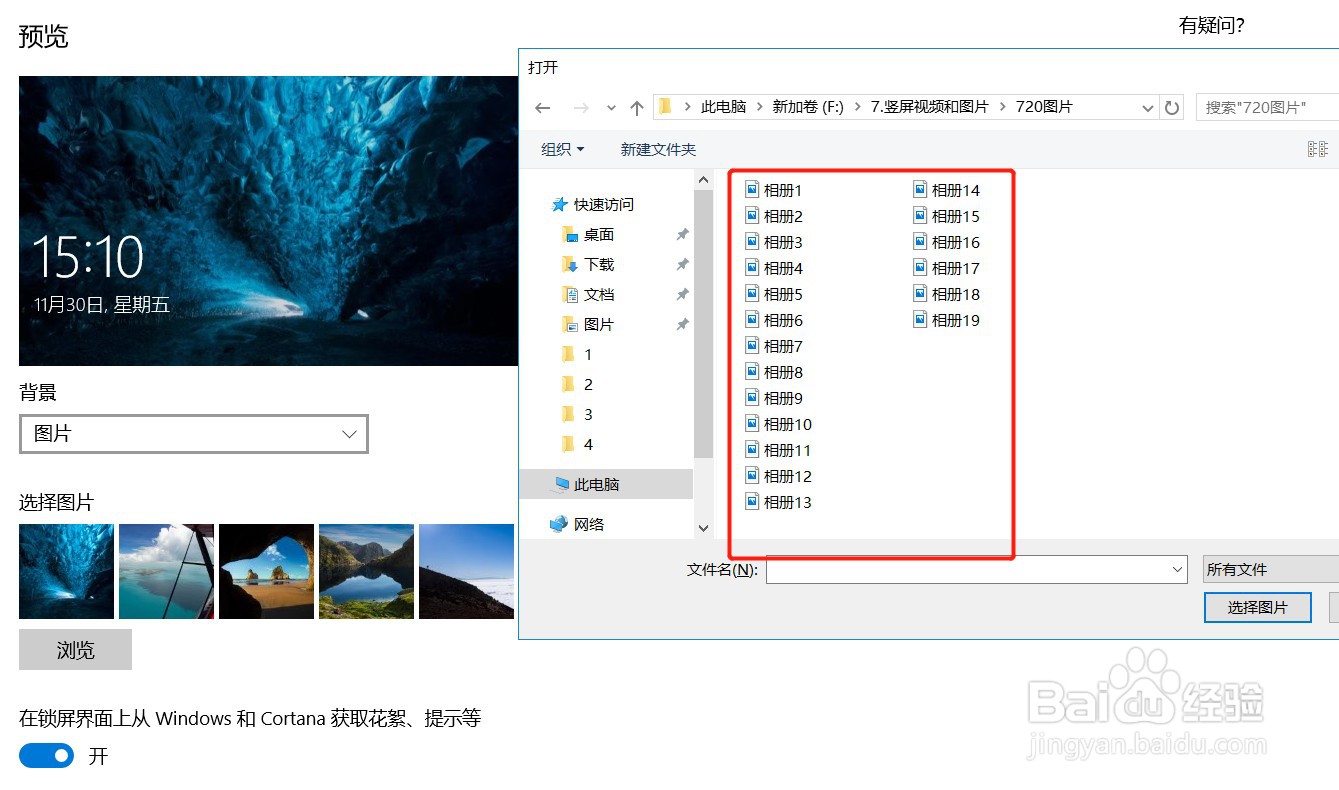Select the second lock screen picture thumbnail

point(166,571)
